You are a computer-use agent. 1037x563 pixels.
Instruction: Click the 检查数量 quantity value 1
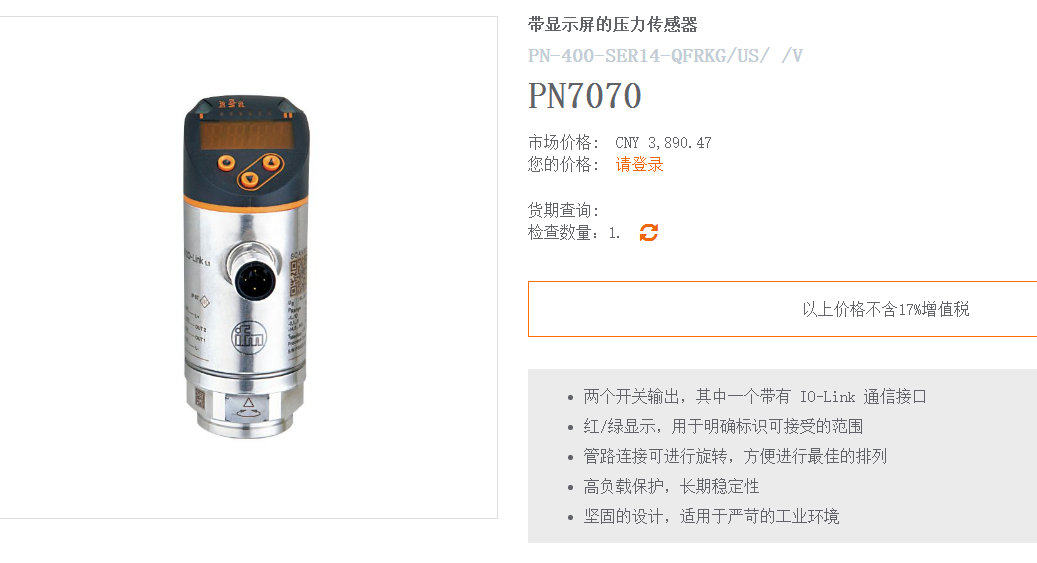pos(614,233)
